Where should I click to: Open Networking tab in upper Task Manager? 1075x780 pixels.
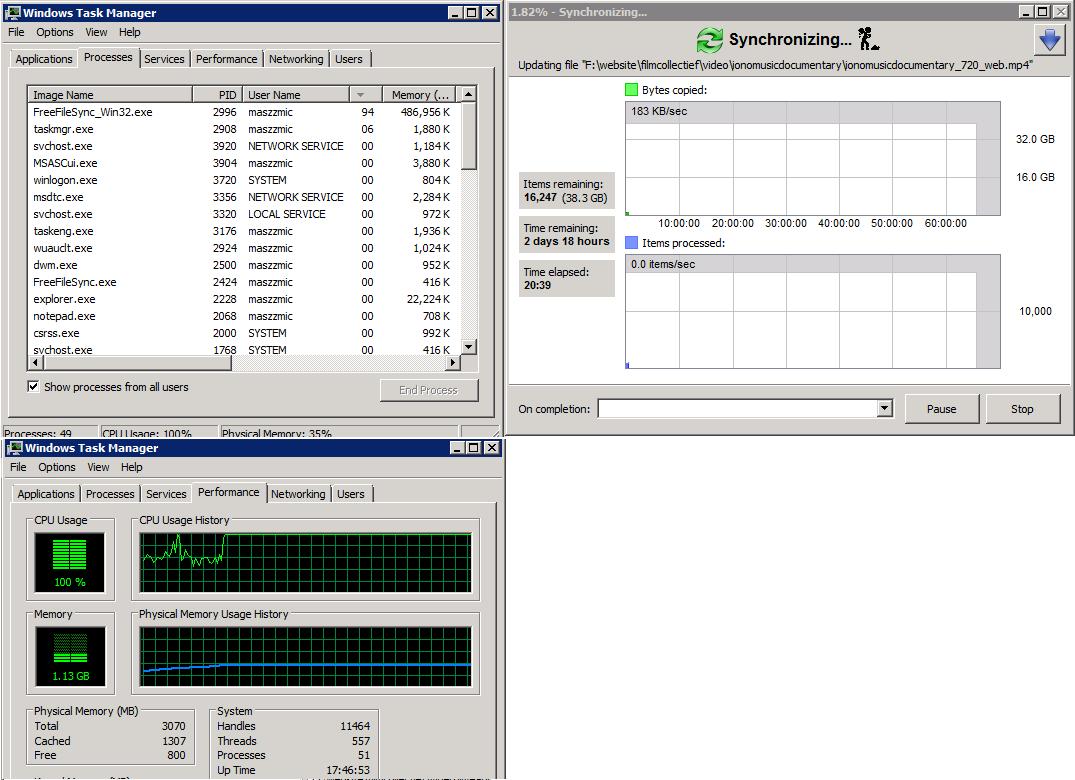[x=296, y=59]
